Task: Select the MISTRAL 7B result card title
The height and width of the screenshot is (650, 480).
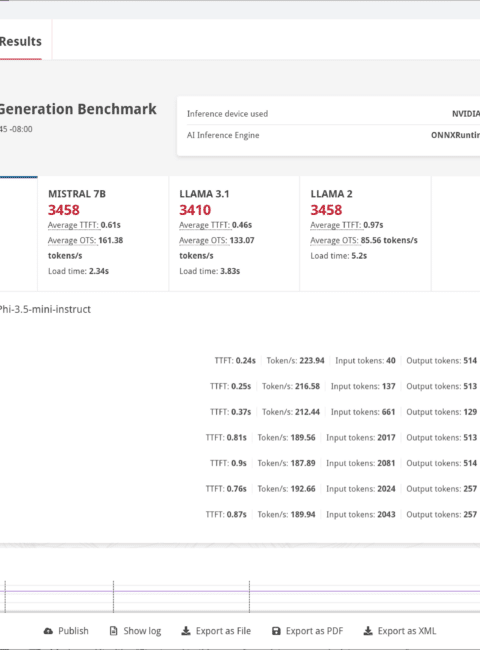Action: (77, 194)
